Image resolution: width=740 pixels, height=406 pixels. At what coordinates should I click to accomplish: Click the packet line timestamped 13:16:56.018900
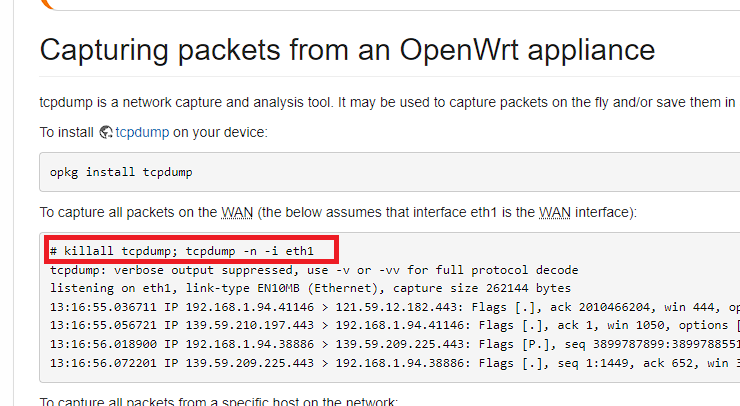click(x=395, y=344)
